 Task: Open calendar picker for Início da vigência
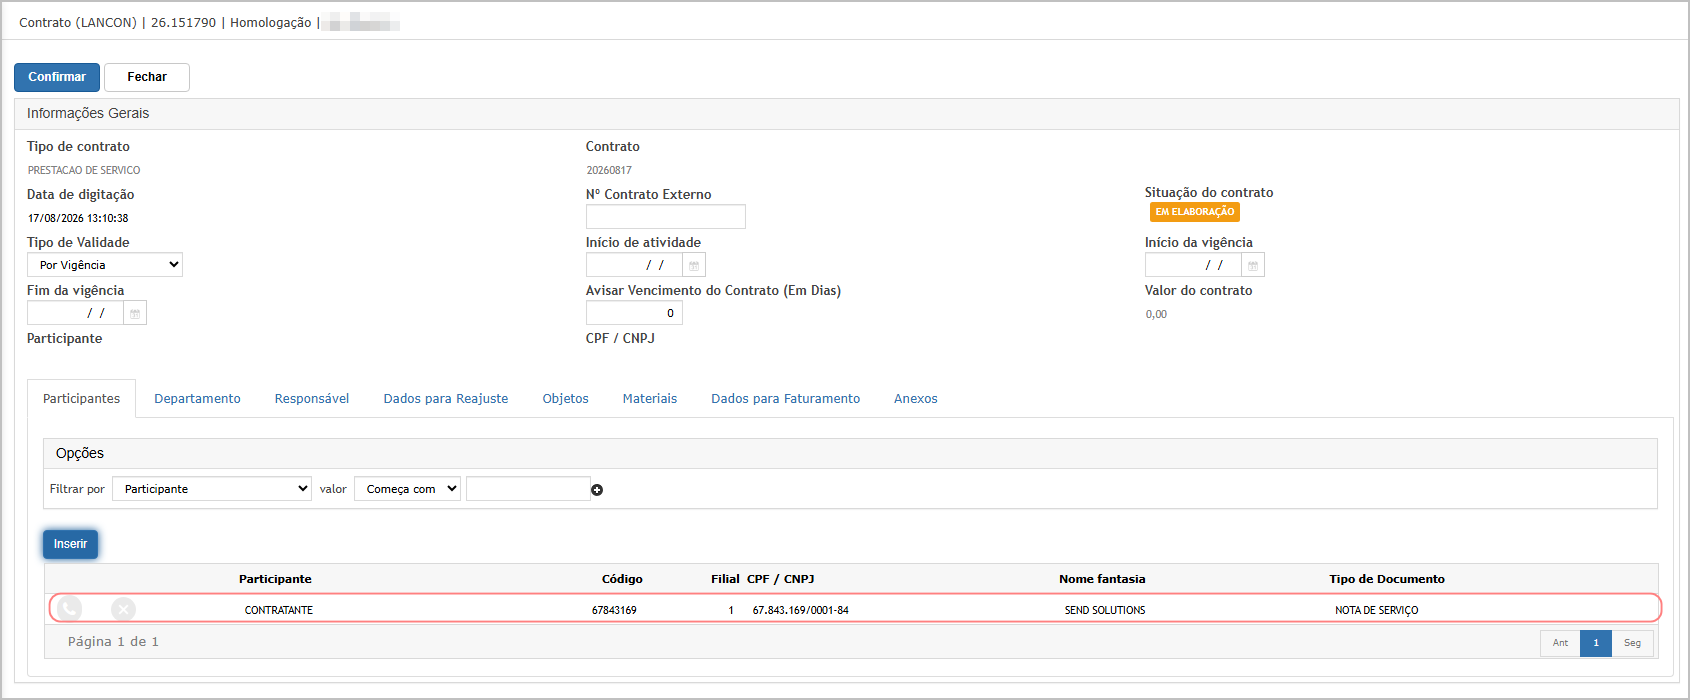tap(1253, 265)
